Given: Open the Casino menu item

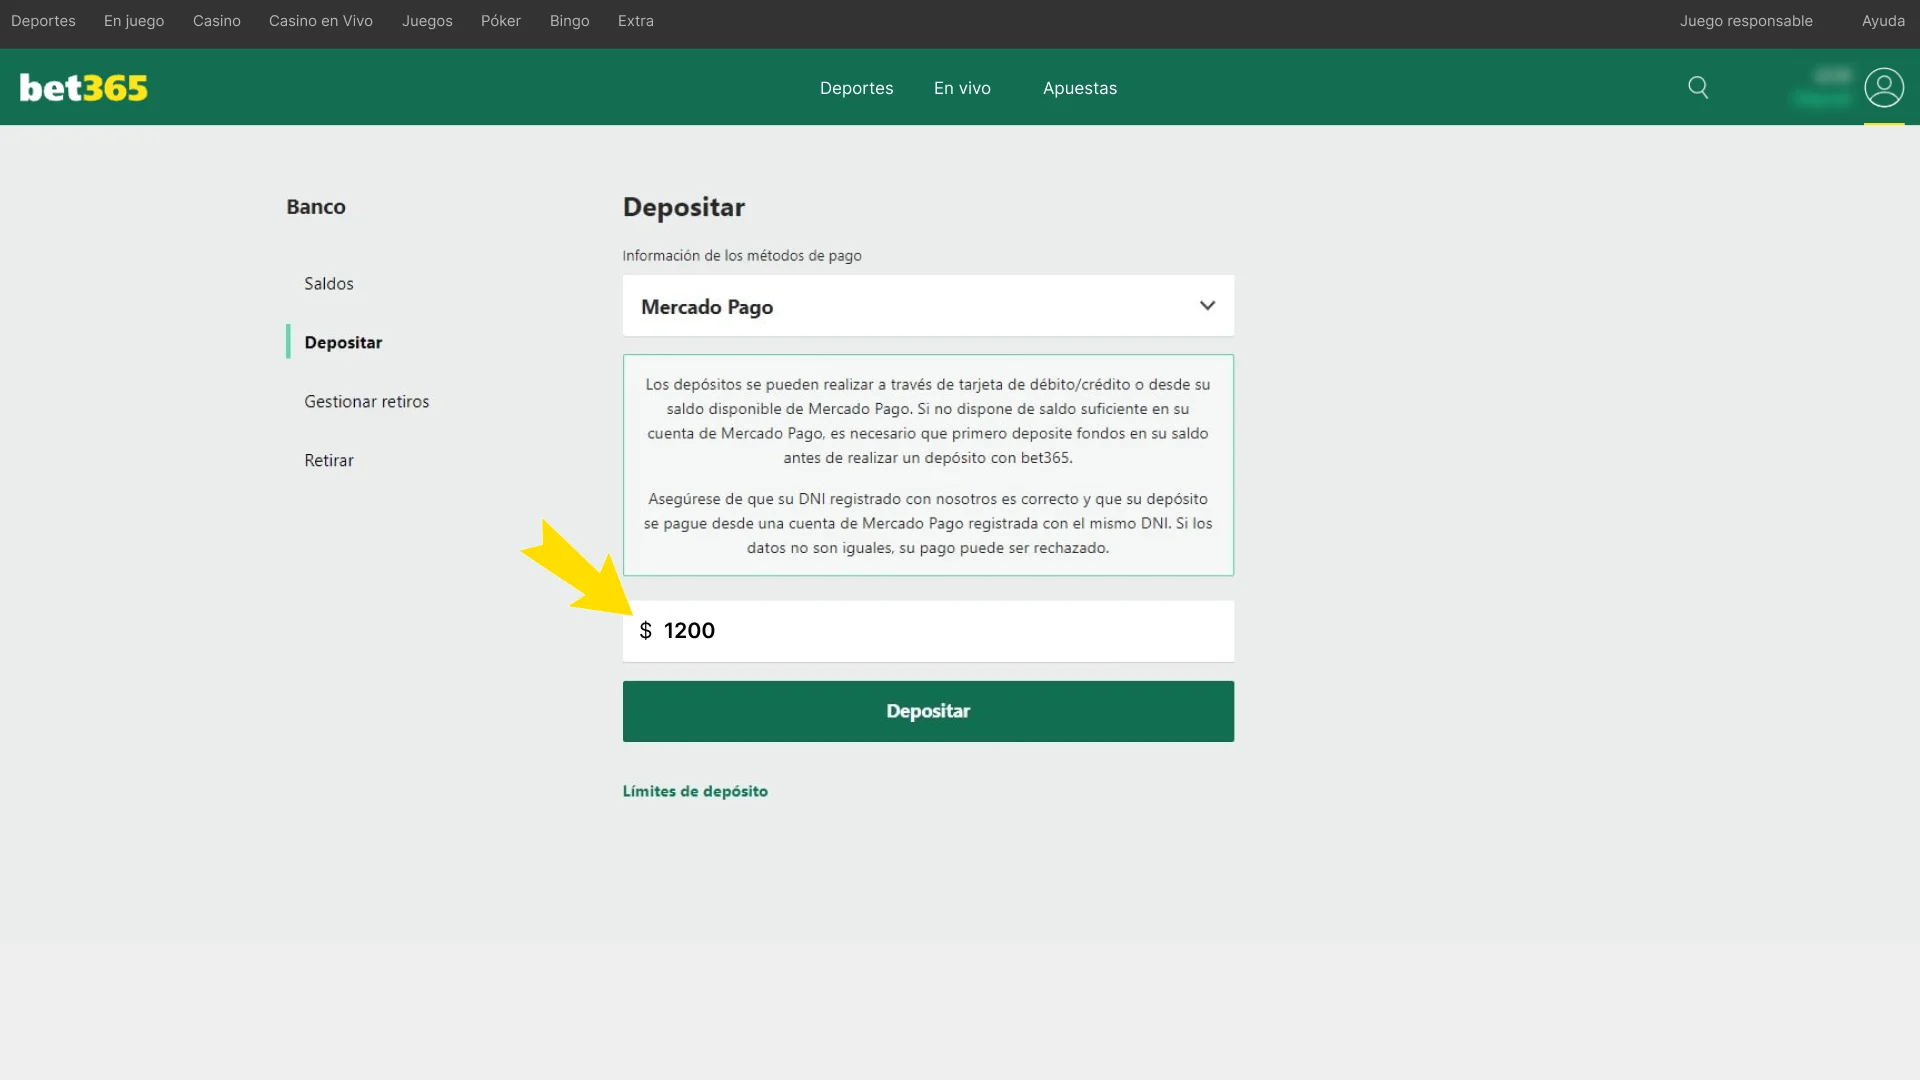Looking at the screenshot, I should click(216, 20).
